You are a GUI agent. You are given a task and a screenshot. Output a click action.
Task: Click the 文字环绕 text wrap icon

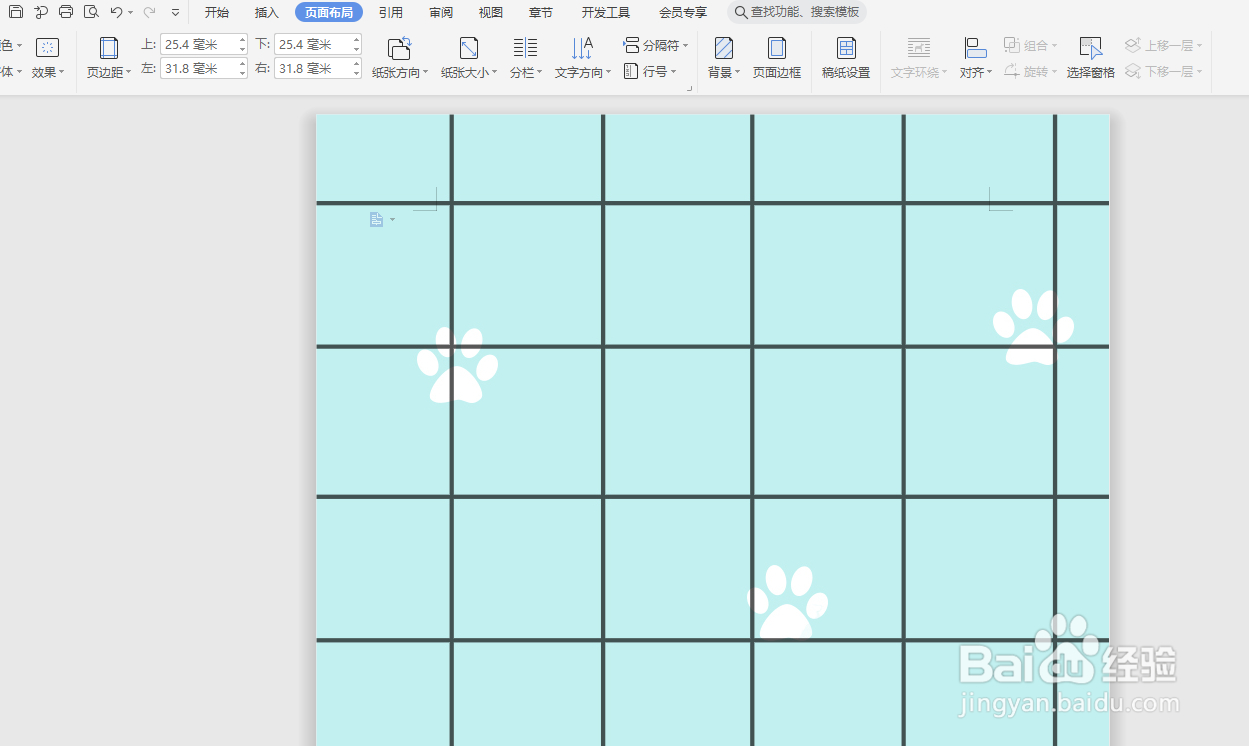[x=919, y=48]
